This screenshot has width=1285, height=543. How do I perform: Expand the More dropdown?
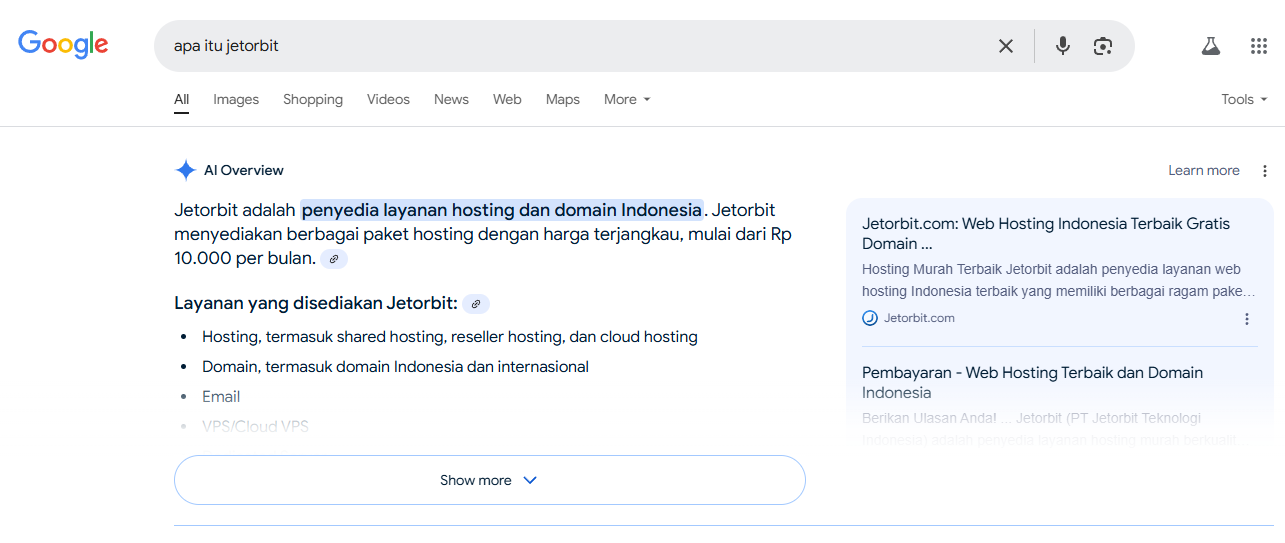[x=627, y=99]
